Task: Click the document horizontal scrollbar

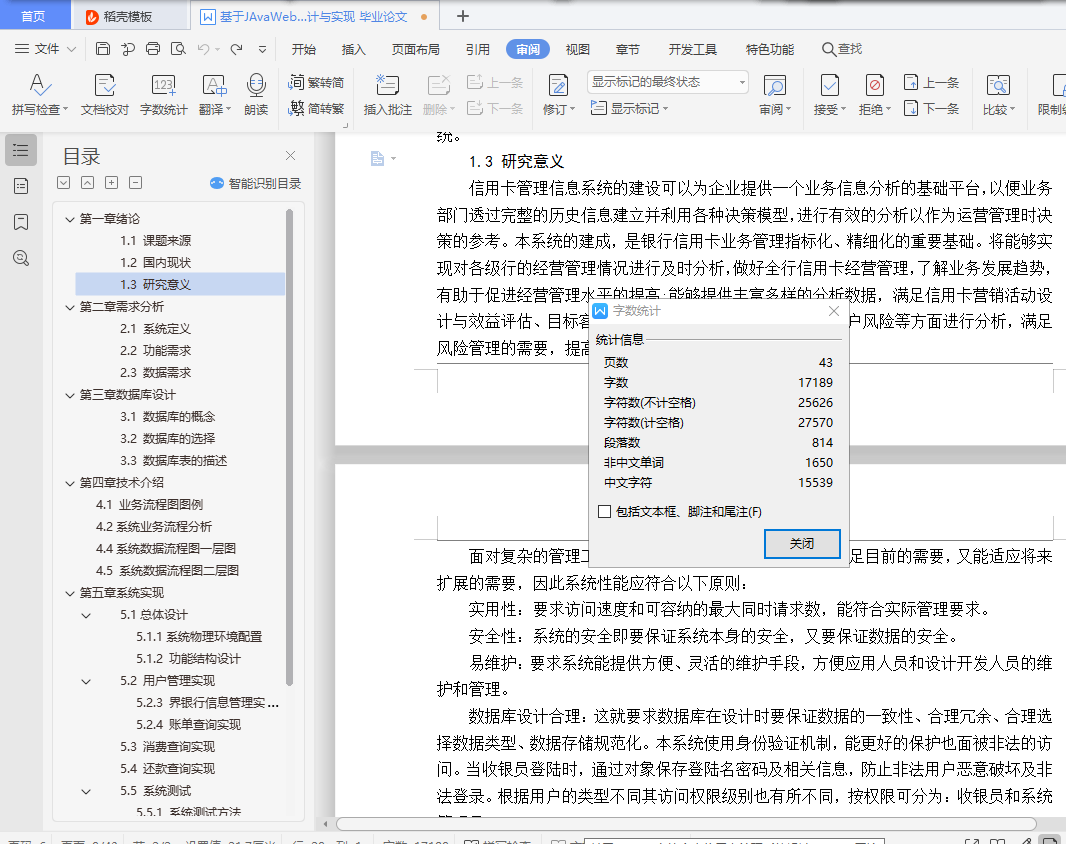Action: coord(685,824)
